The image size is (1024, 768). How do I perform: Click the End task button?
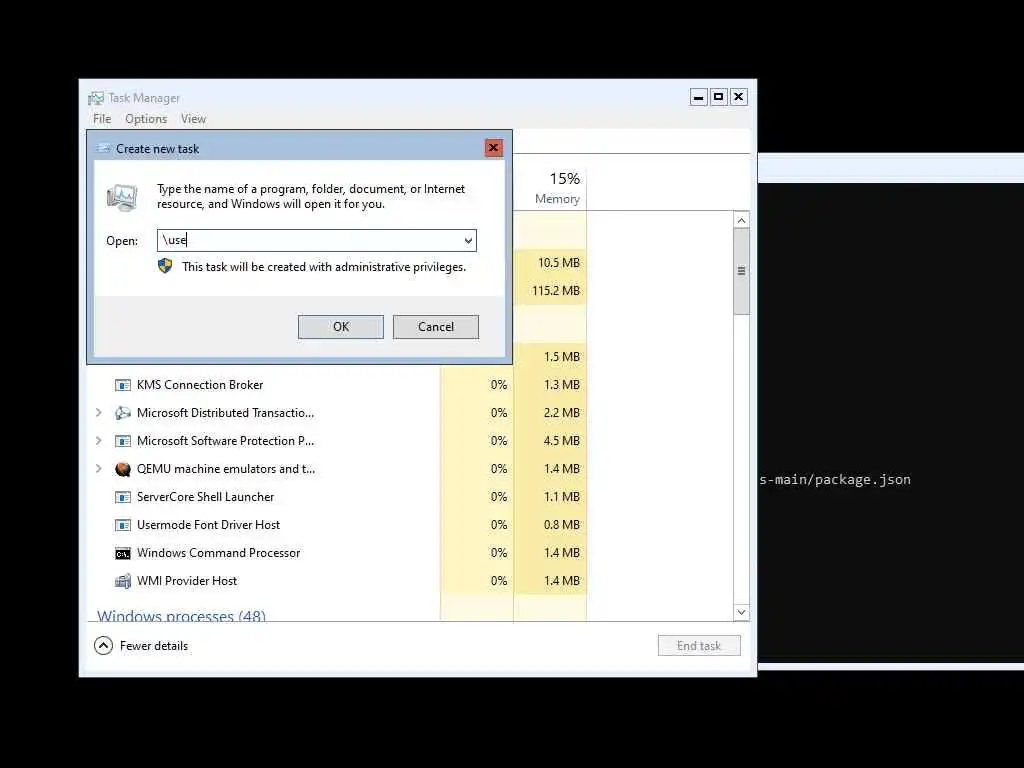(x=699, y=646)
